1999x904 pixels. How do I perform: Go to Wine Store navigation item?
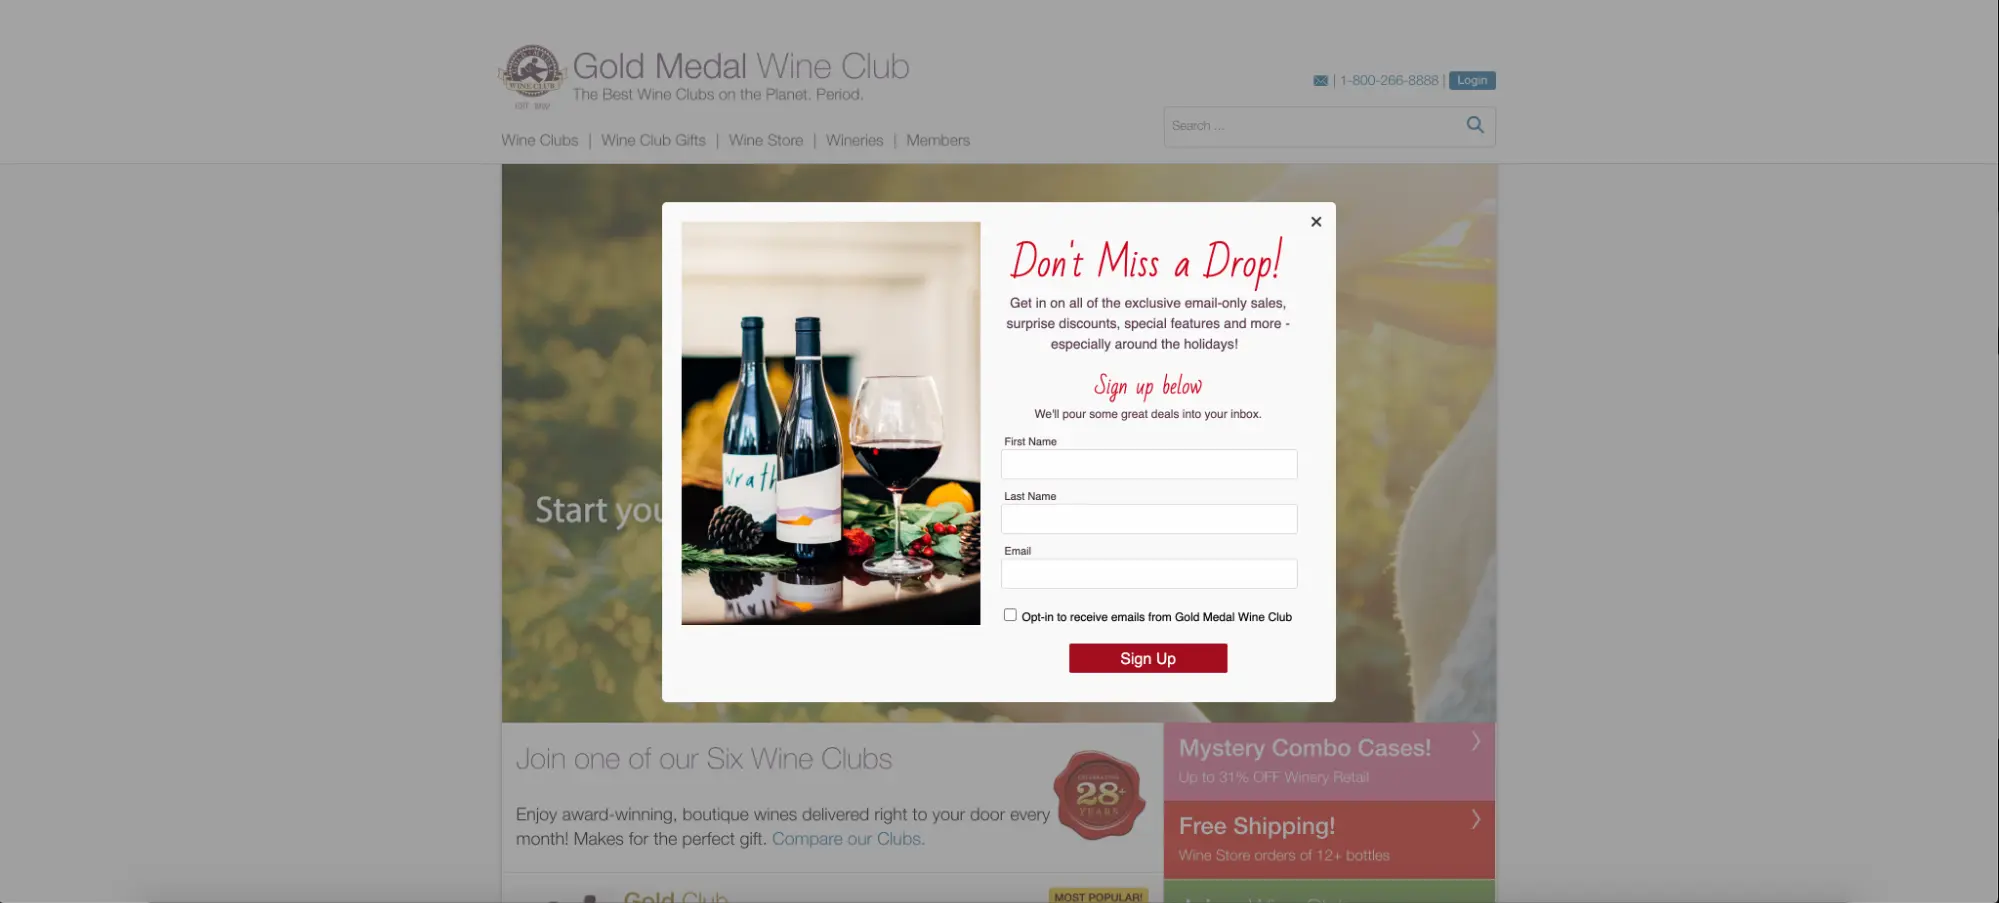point(766,140)
